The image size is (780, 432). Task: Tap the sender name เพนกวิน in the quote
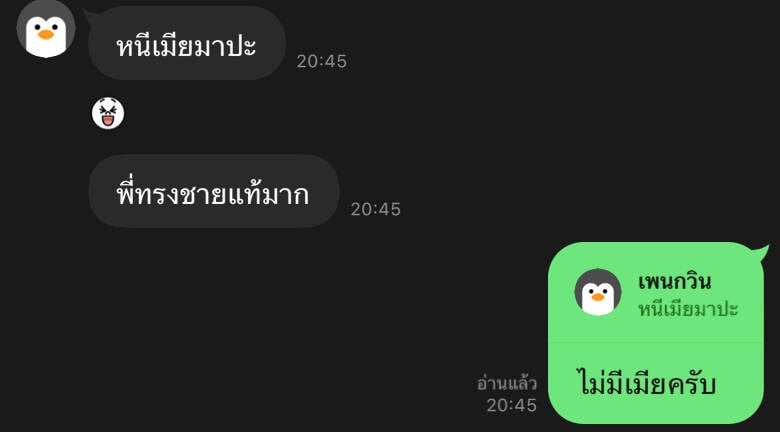[674, 282]
